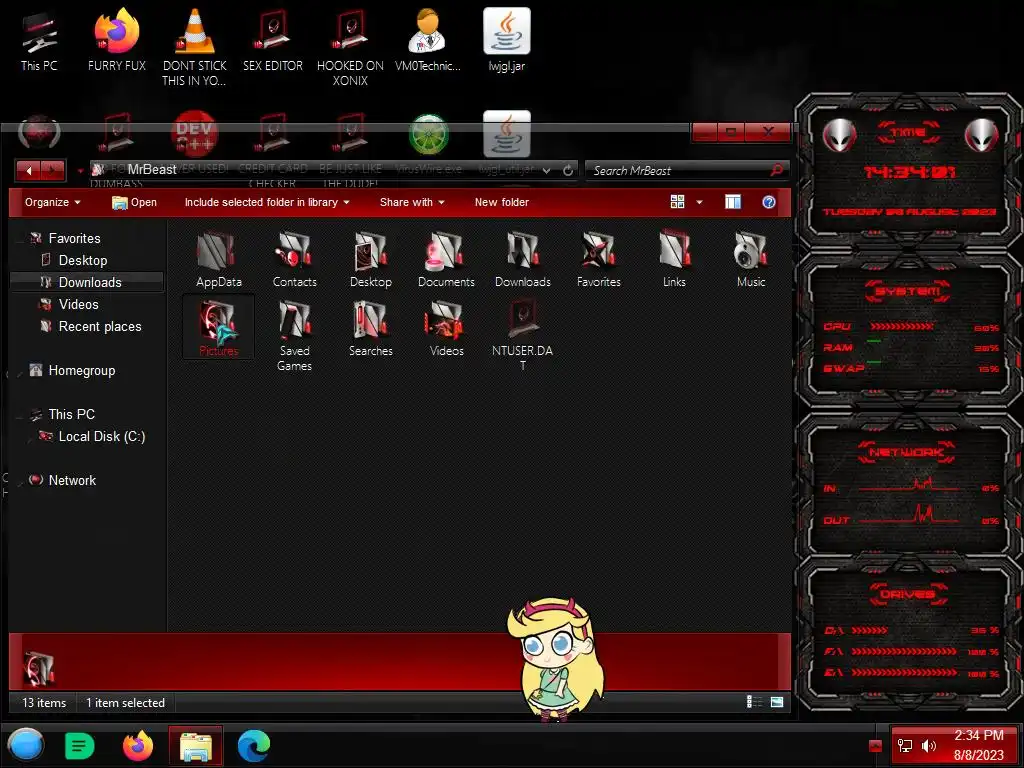Image resolution: width=1024 pixels, height=768 pixels.
Task: Click the Search MrBeast field
Action: (687, 170)
